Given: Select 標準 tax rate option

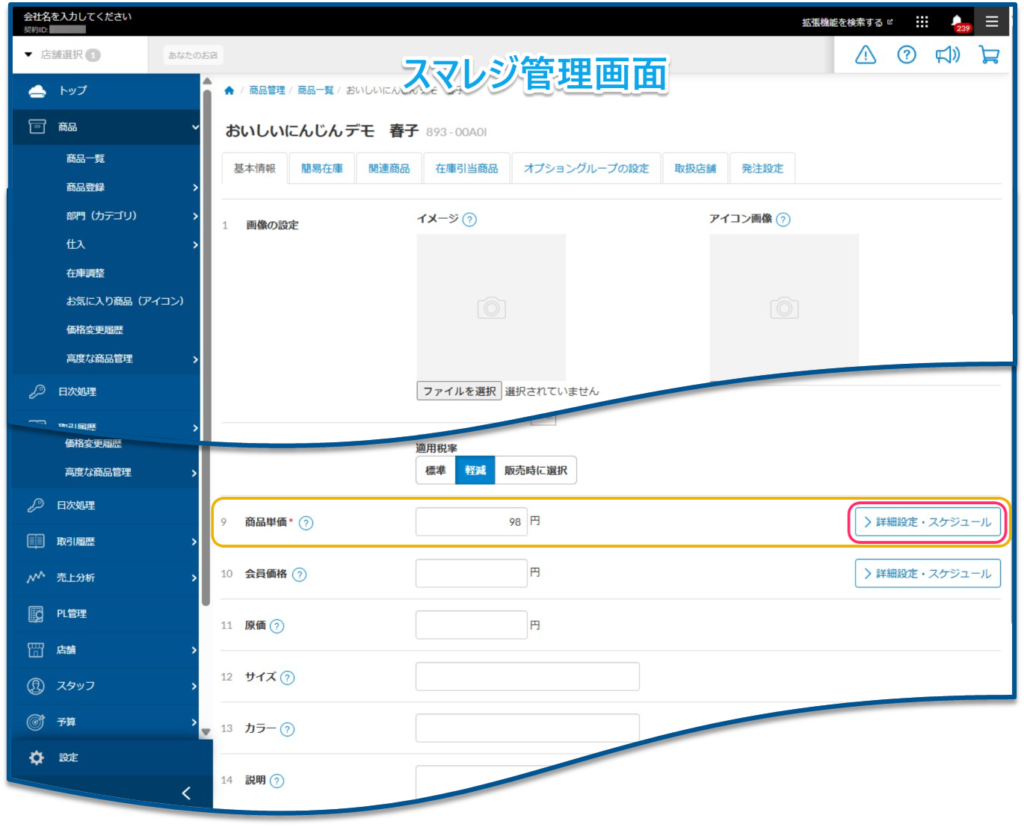Looking at the screenshot, I should click(436, 470).
